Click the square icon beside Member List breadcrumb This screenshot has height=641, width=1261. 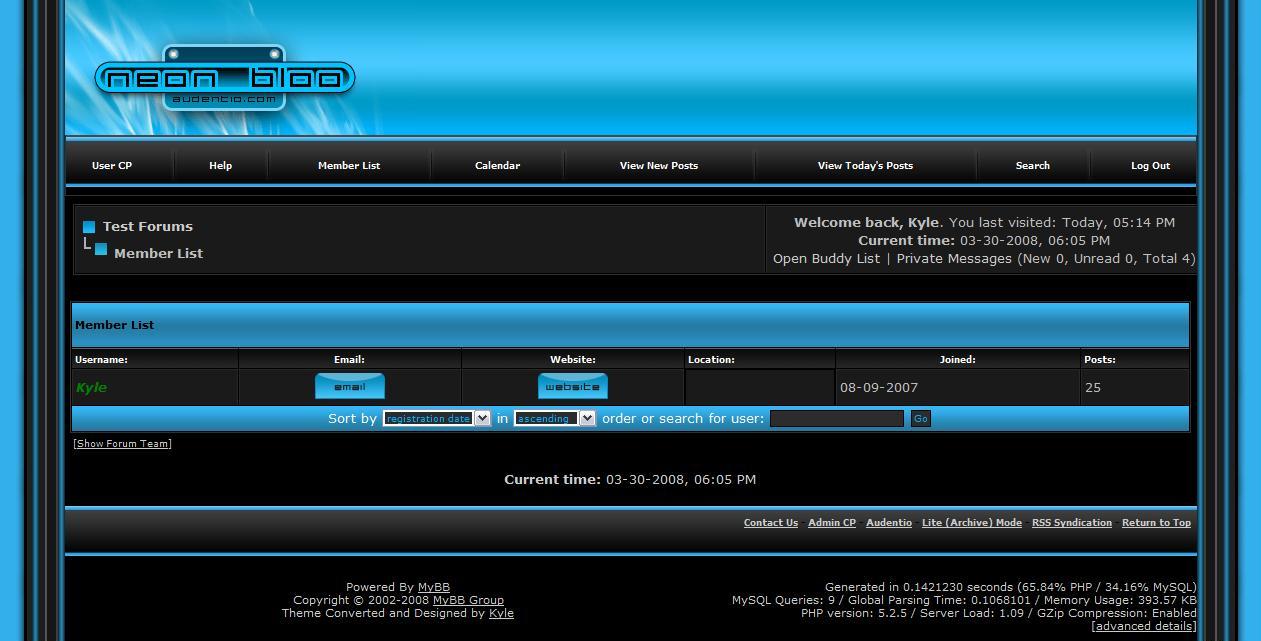coord(101,250)
